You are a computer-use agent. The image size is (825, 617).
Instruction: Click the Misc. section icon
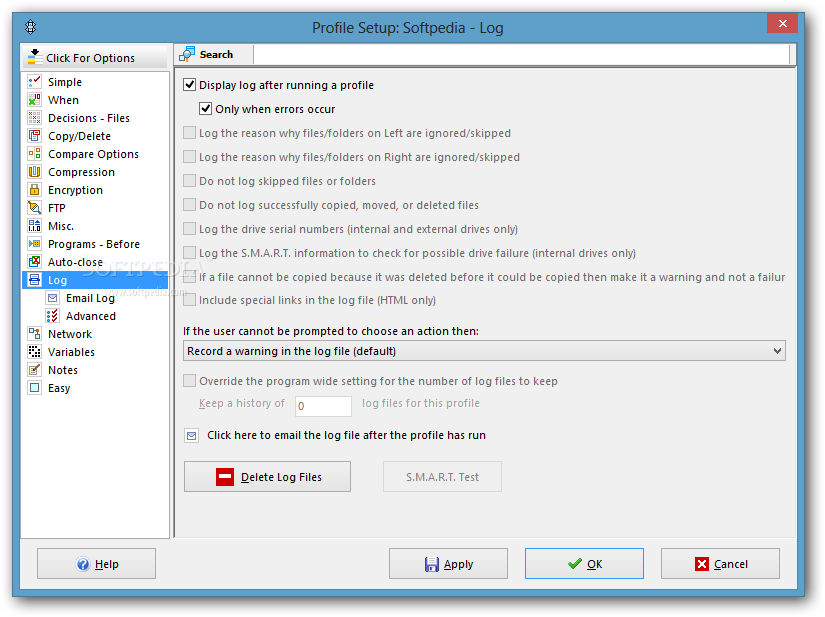tap(34, 226)
